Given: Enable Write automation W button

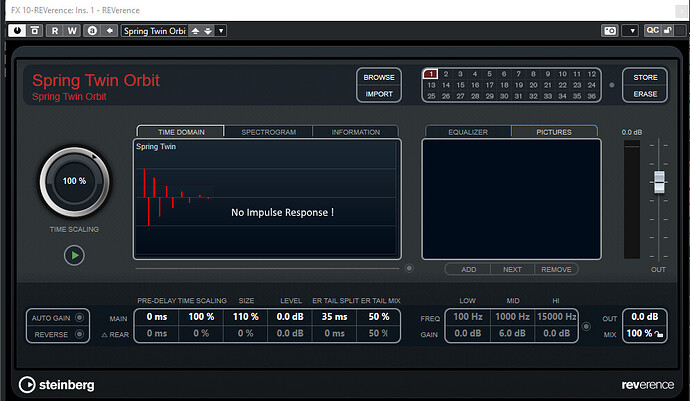Looking at the screenshot, I should [x=72, y=31].
